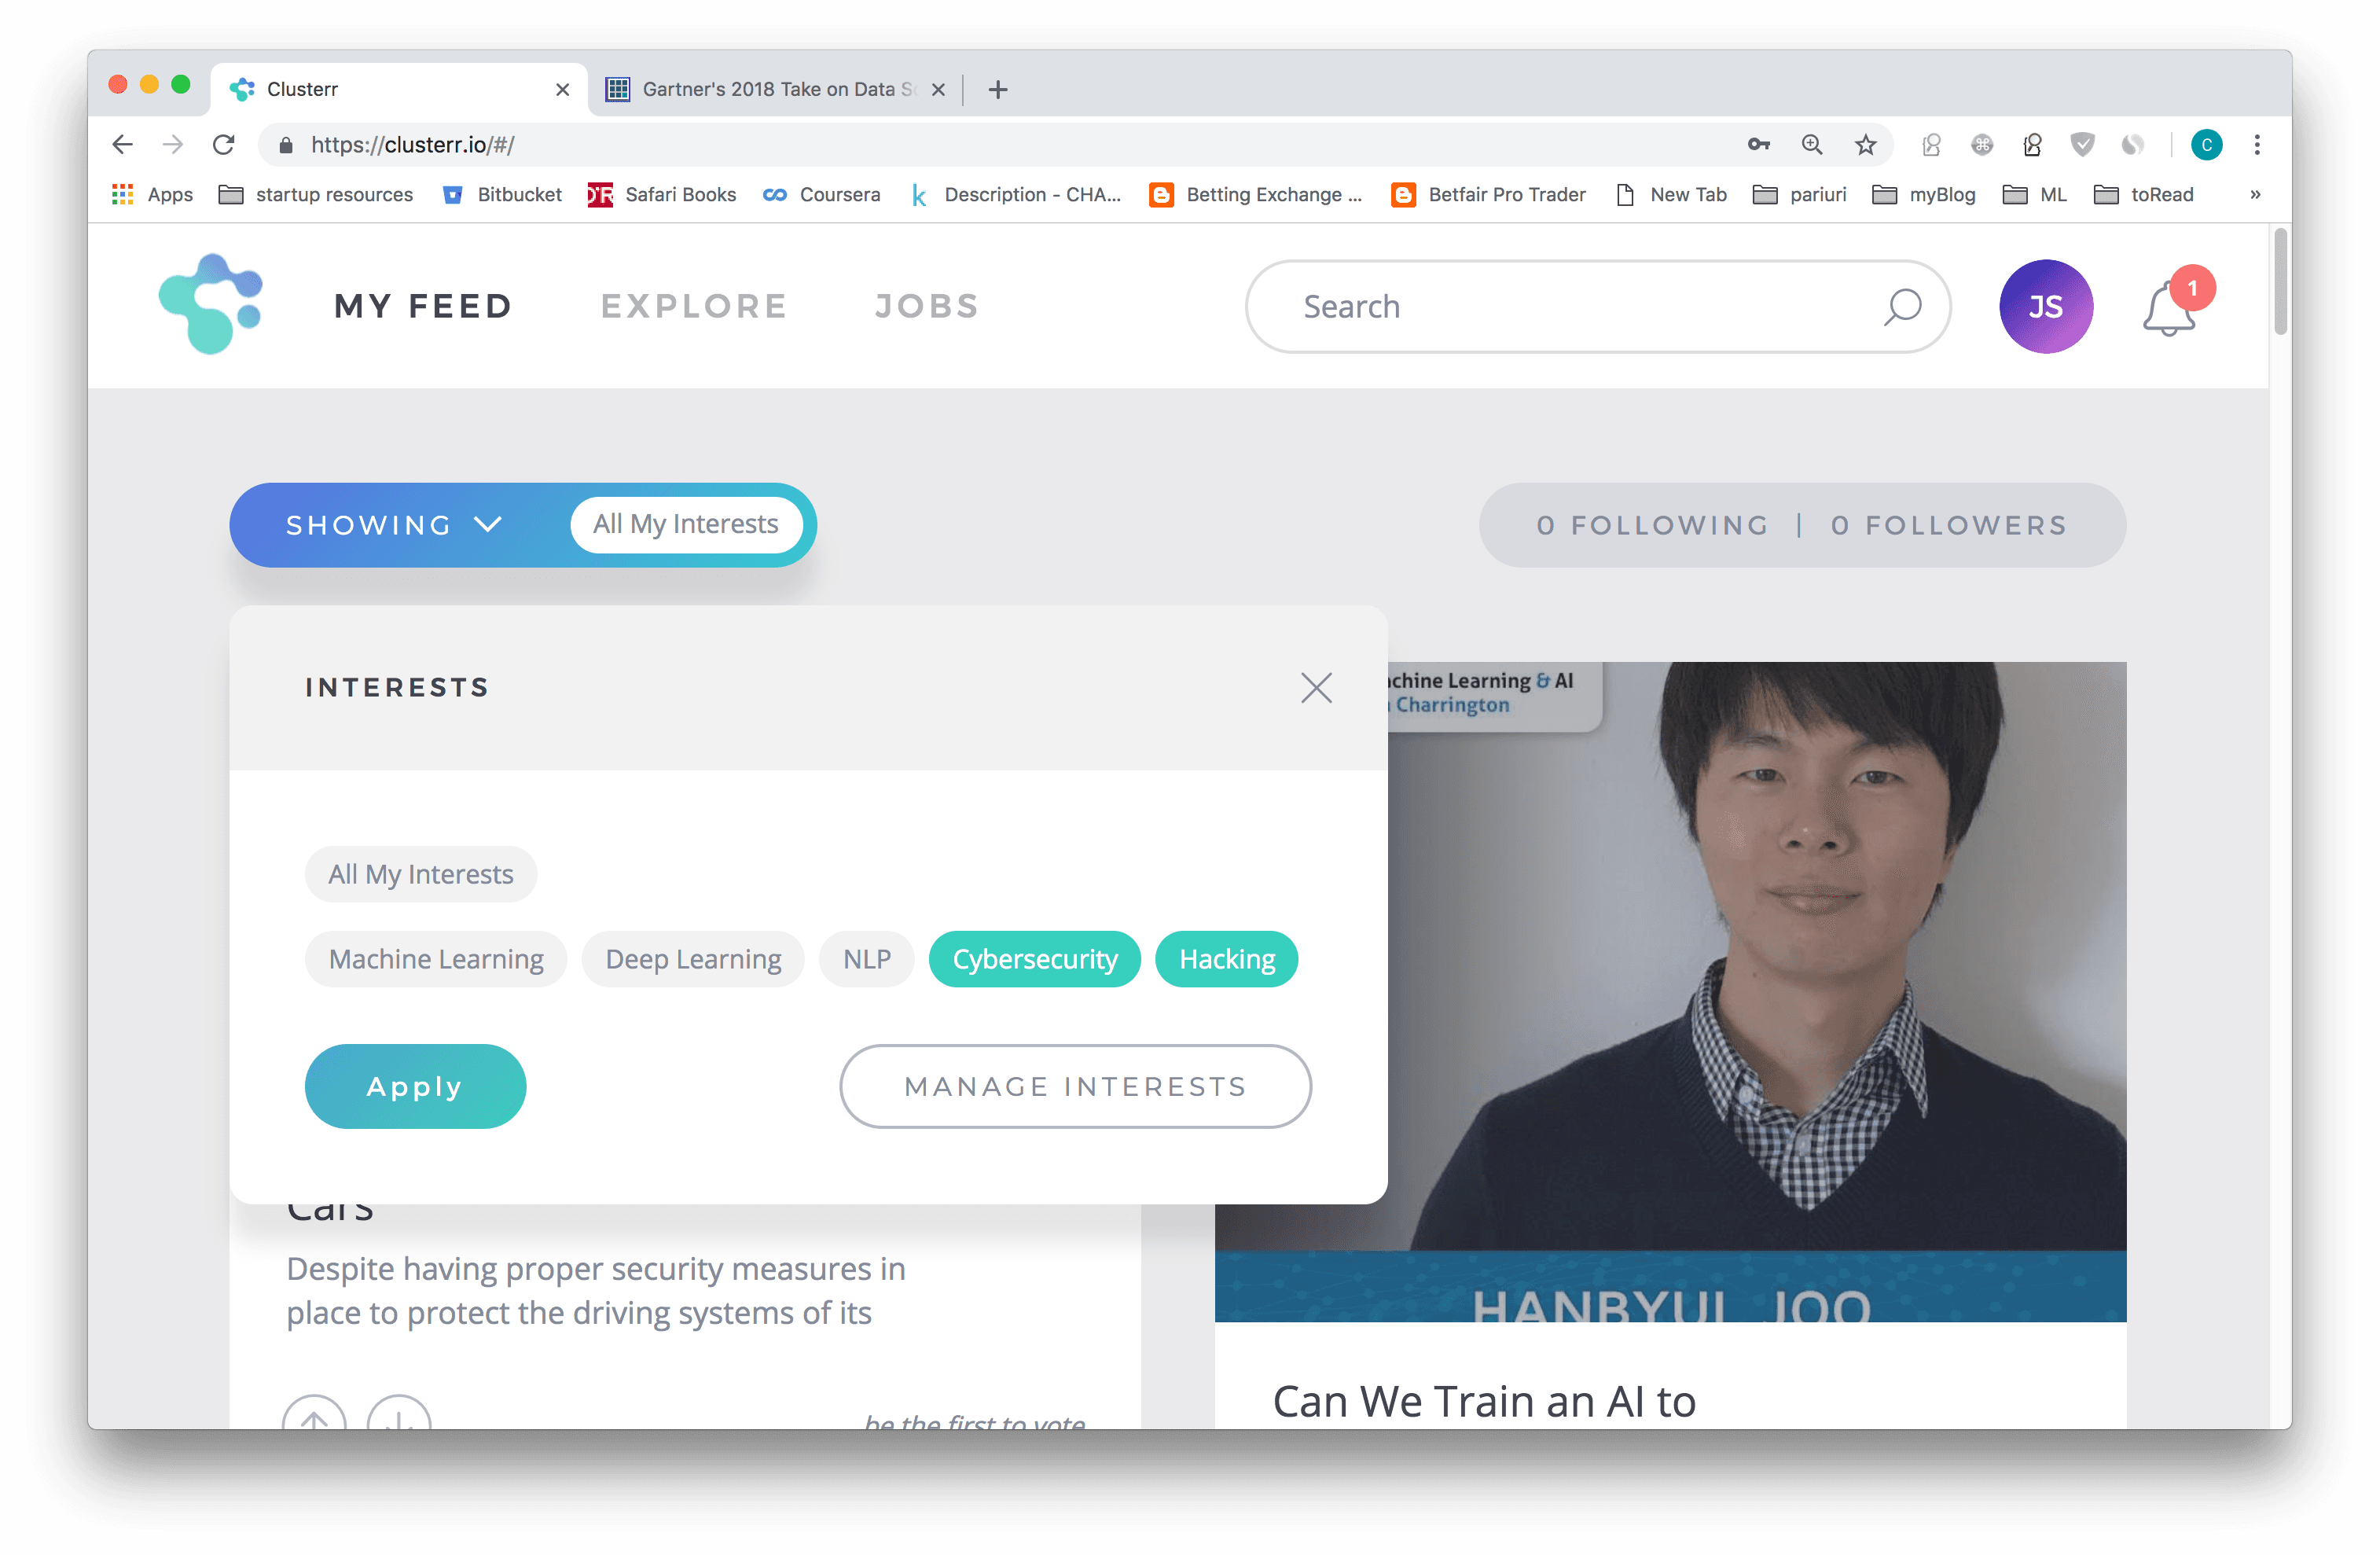This screenshot has width=2380, height=1555.
Task: Open the notifications bell
Action: tap(2168, 308)
